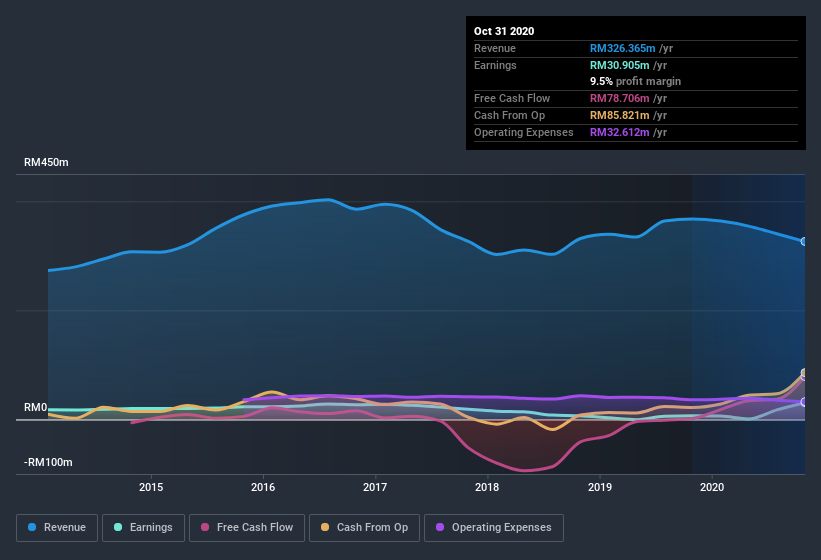
Task: Click the RM30.905m earnings value
Action: (619, 65)
